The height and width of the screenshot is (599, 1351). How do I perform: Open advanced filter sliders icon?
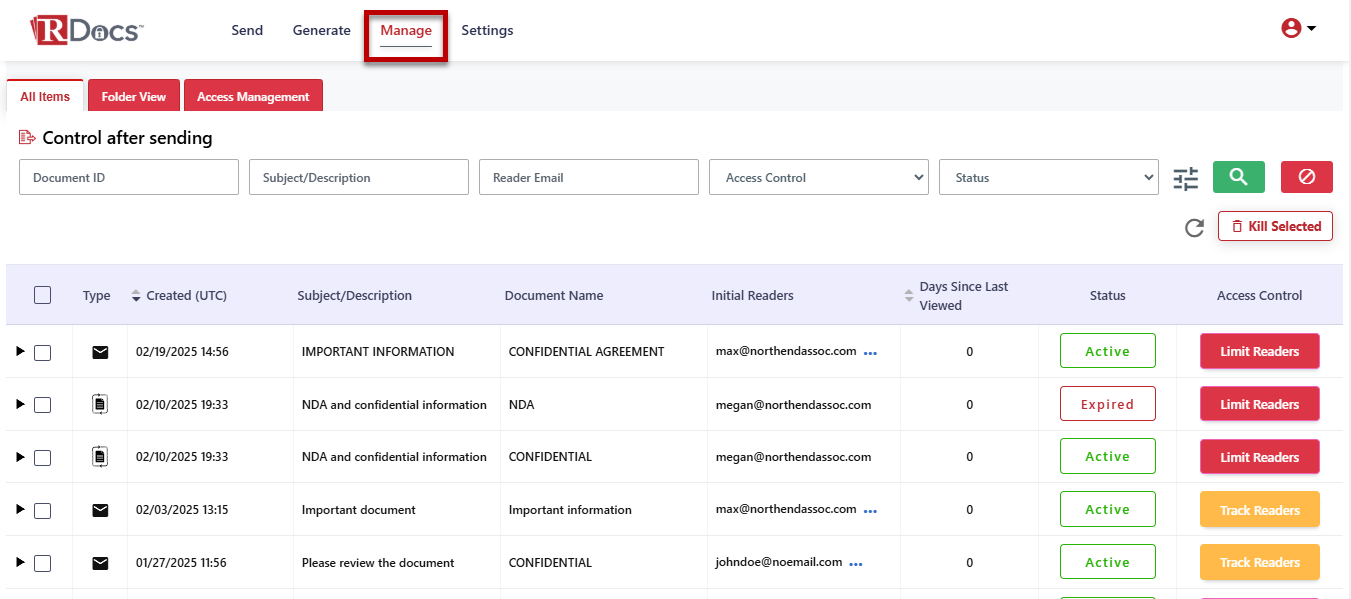pos(1186,178)
